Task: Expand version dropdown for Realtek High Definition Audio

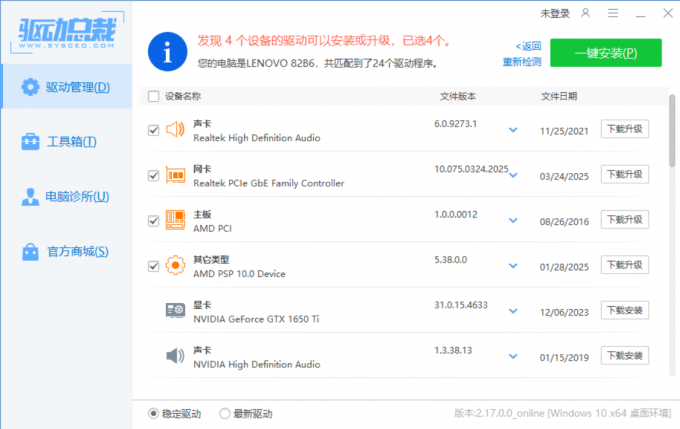Action: pyautogui.click(x=513, y=130)
